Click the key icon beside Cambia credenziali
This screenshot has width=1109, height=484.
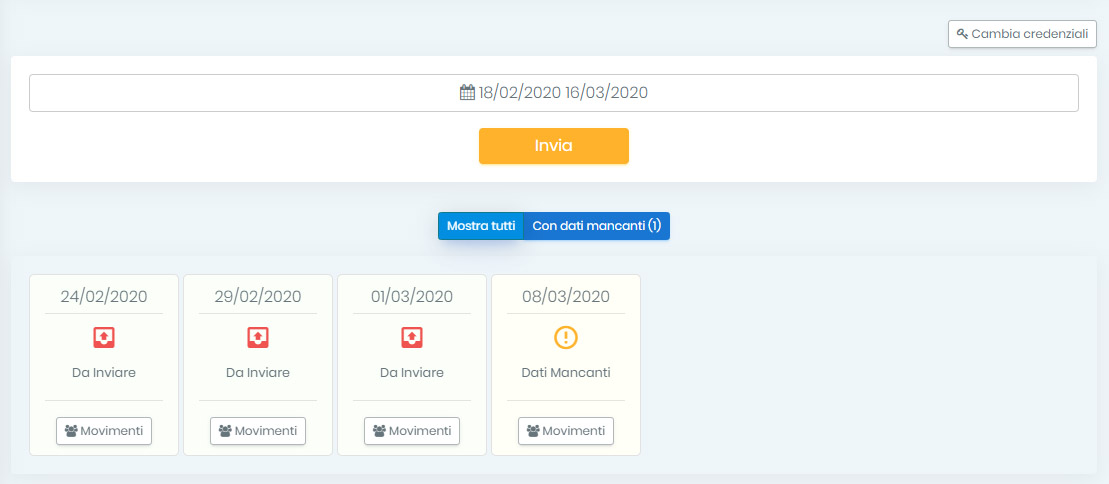tap(962, 34)
